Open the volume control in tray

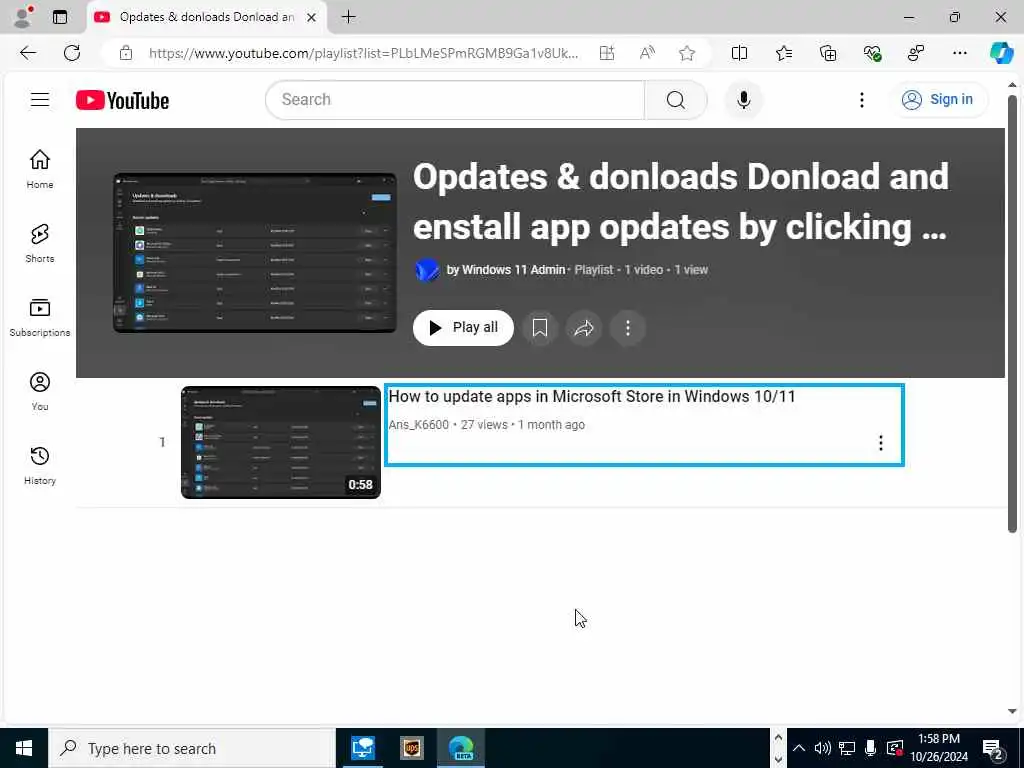click(823, 748)
